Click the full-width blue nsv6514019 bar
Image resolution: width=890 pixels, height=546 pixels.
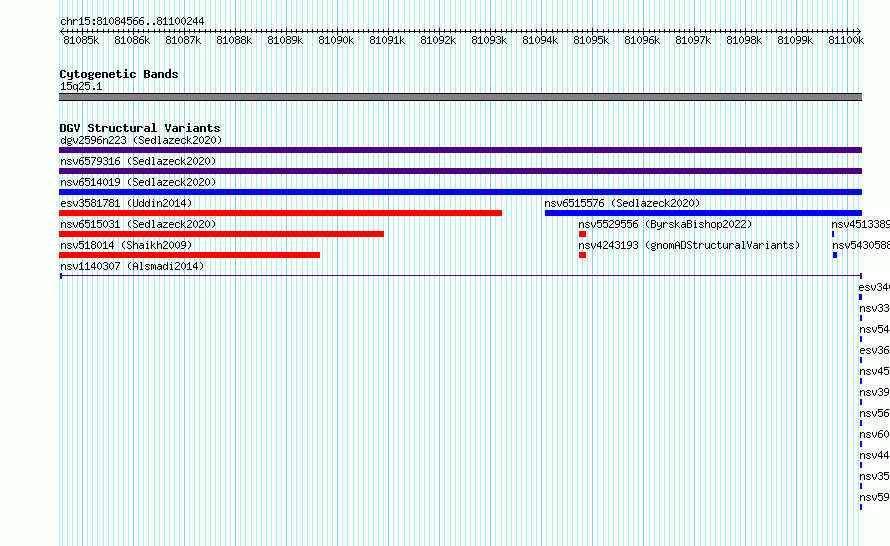click(460, 192)
